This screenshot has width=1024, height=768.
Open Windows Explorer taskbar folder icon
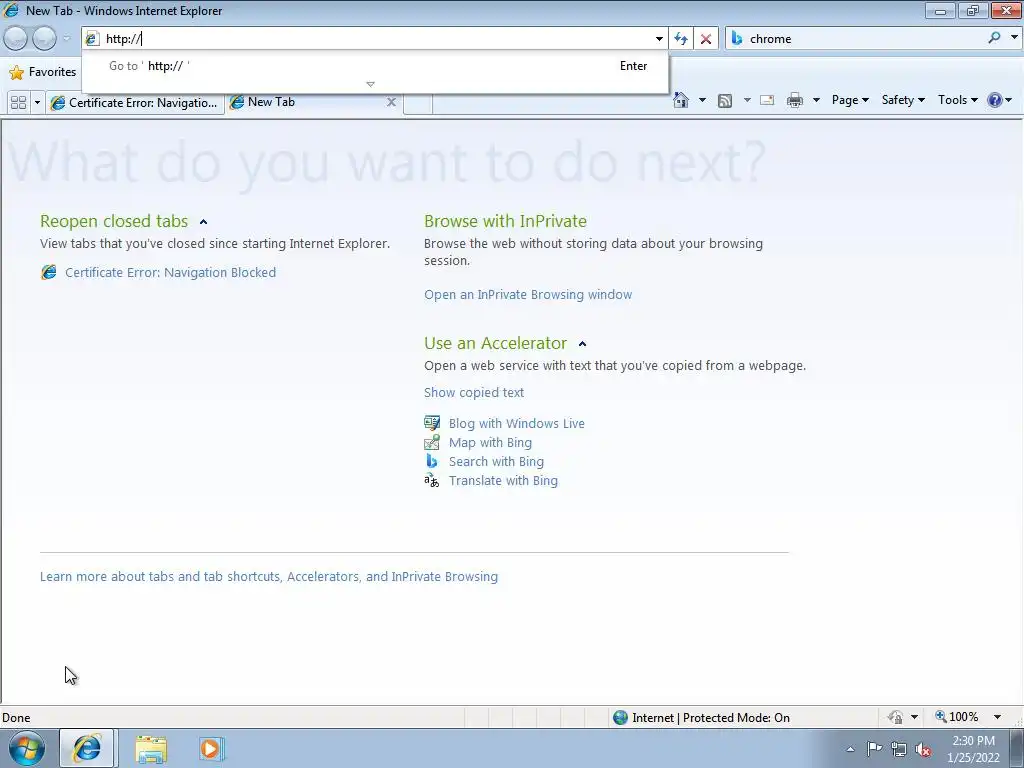click(x=151, y=749)
